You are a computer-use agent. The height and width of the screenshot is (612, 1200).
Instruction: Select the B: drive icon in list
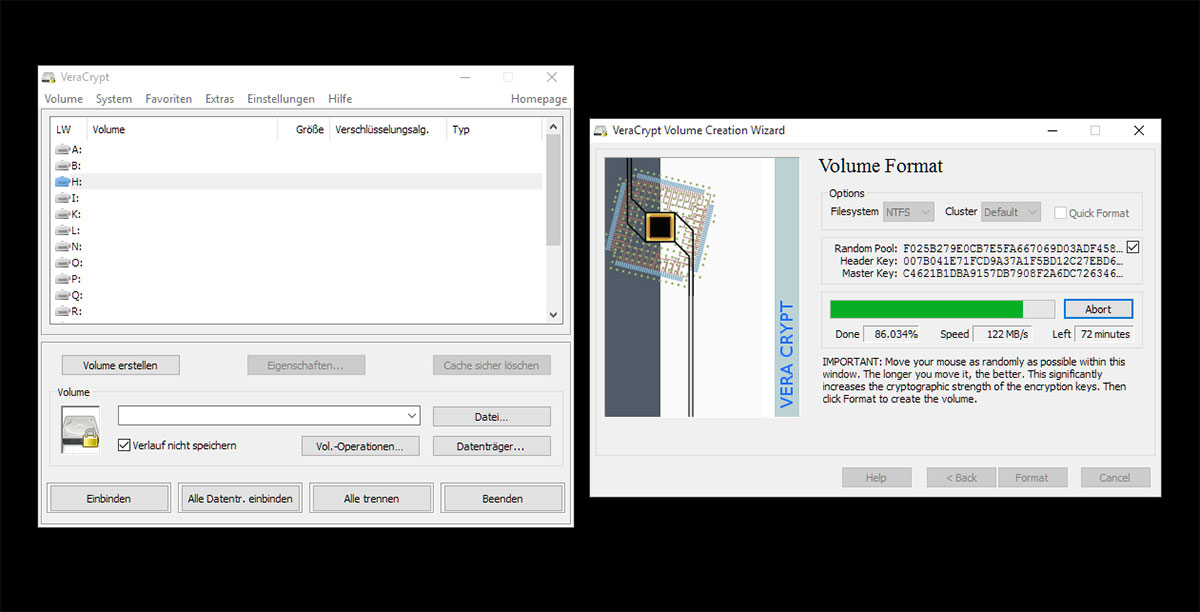tap(62, 165)
